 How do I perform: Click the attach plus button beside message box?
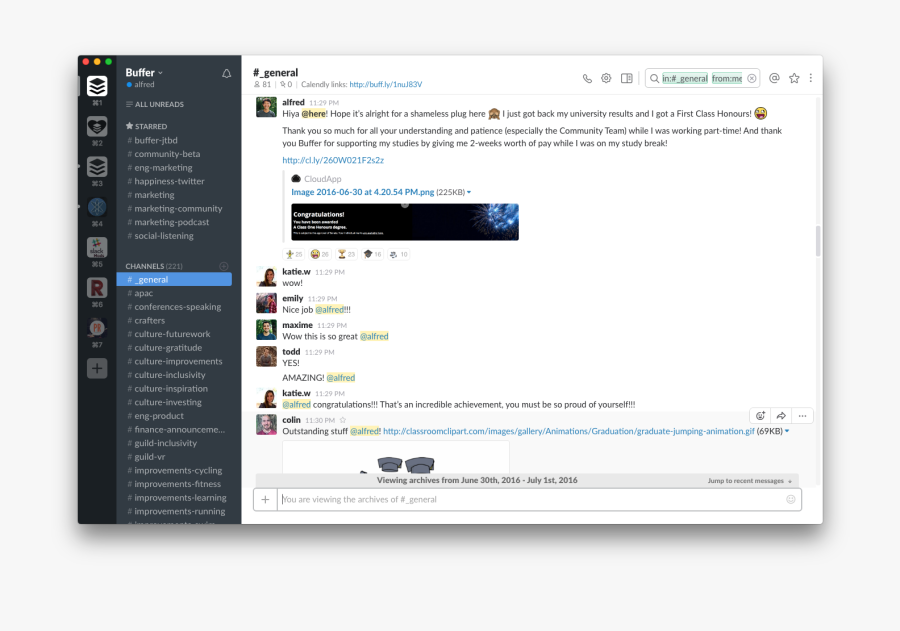[265, 500]
